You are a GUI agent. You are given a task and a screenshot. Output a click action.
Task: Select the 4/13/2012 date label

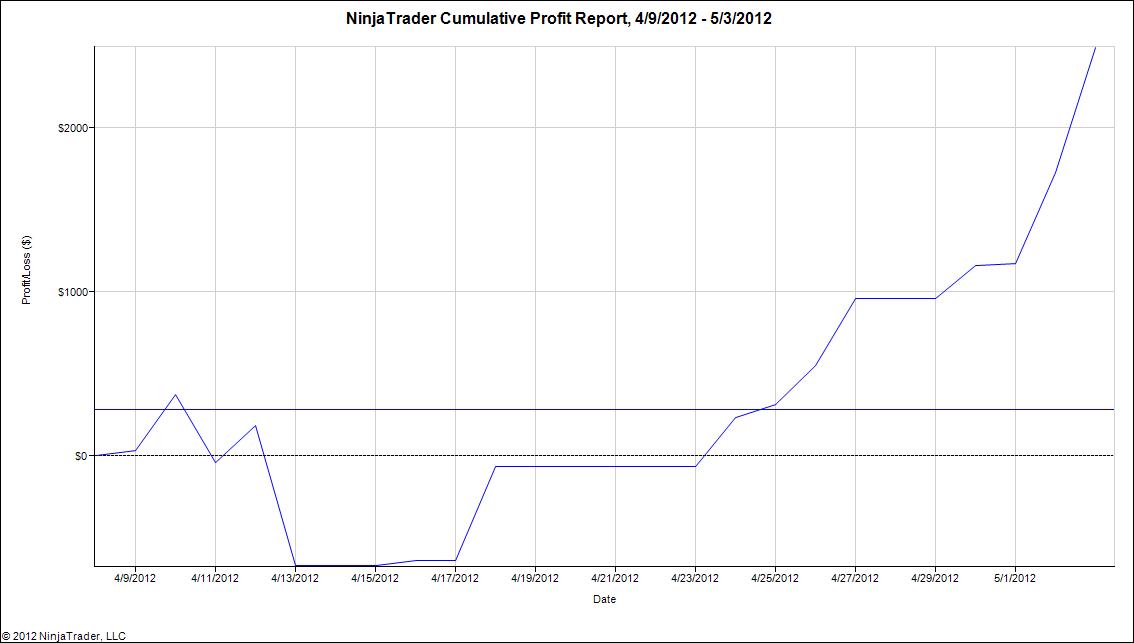pos(295,578)
